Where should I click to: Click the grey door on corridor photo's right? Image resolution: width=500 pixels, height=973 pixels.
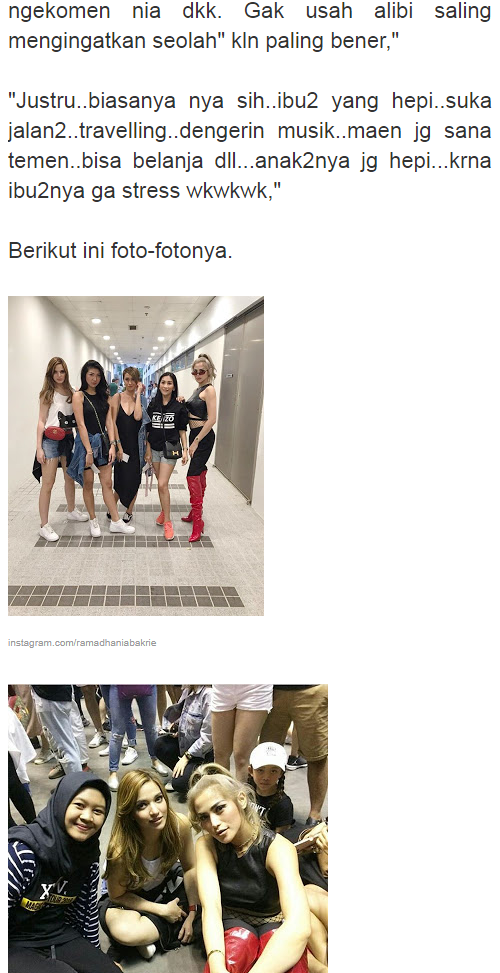point(239,402)
